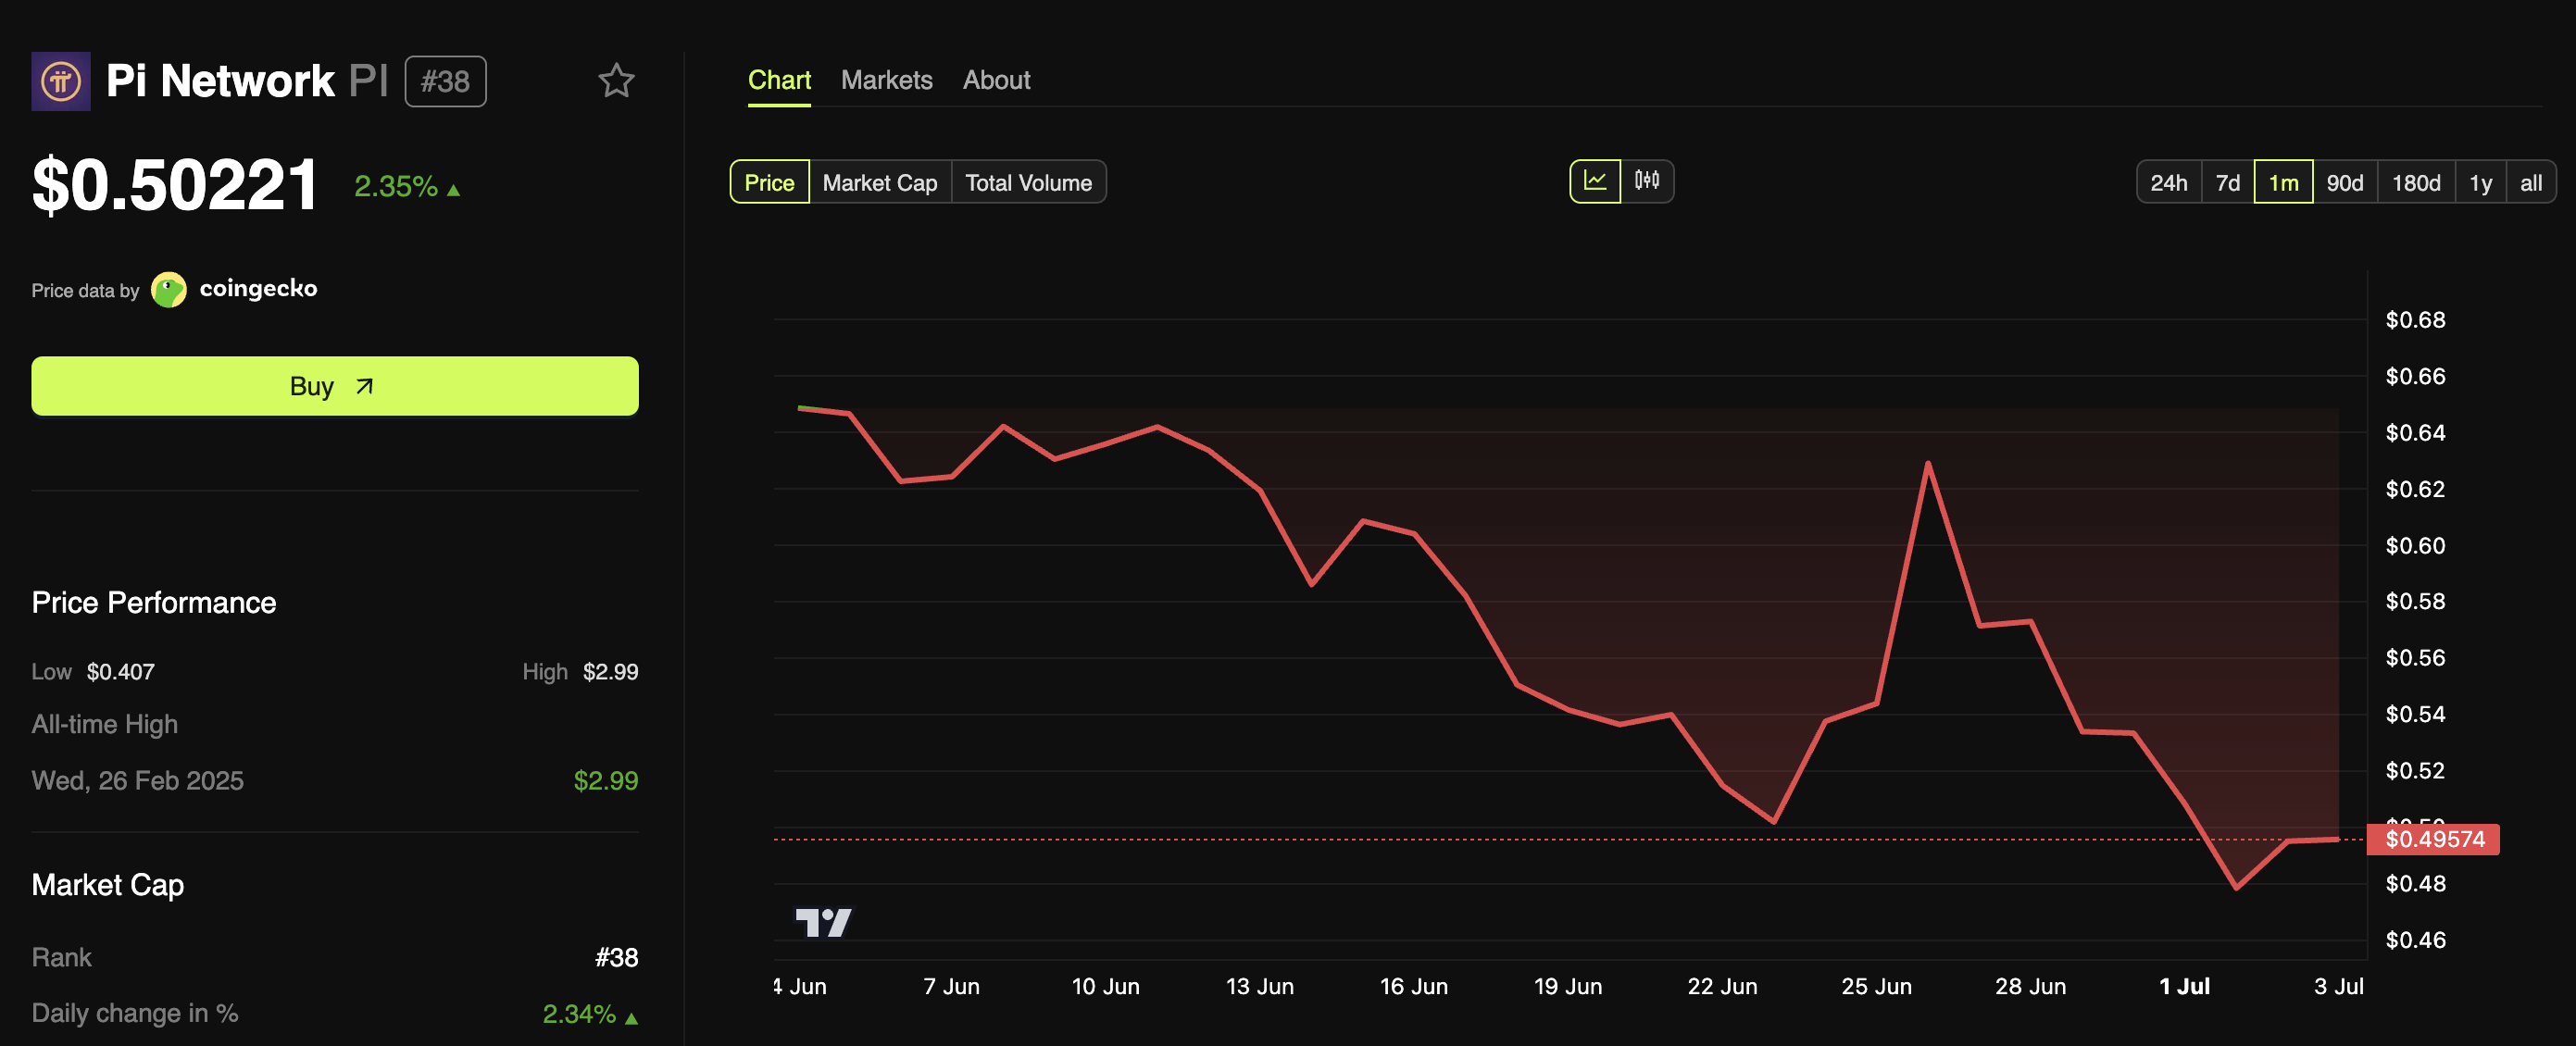Click the CoinGecko gecko logo
The width and height of the screenshot is (2576, 1046).
(168, 290)
